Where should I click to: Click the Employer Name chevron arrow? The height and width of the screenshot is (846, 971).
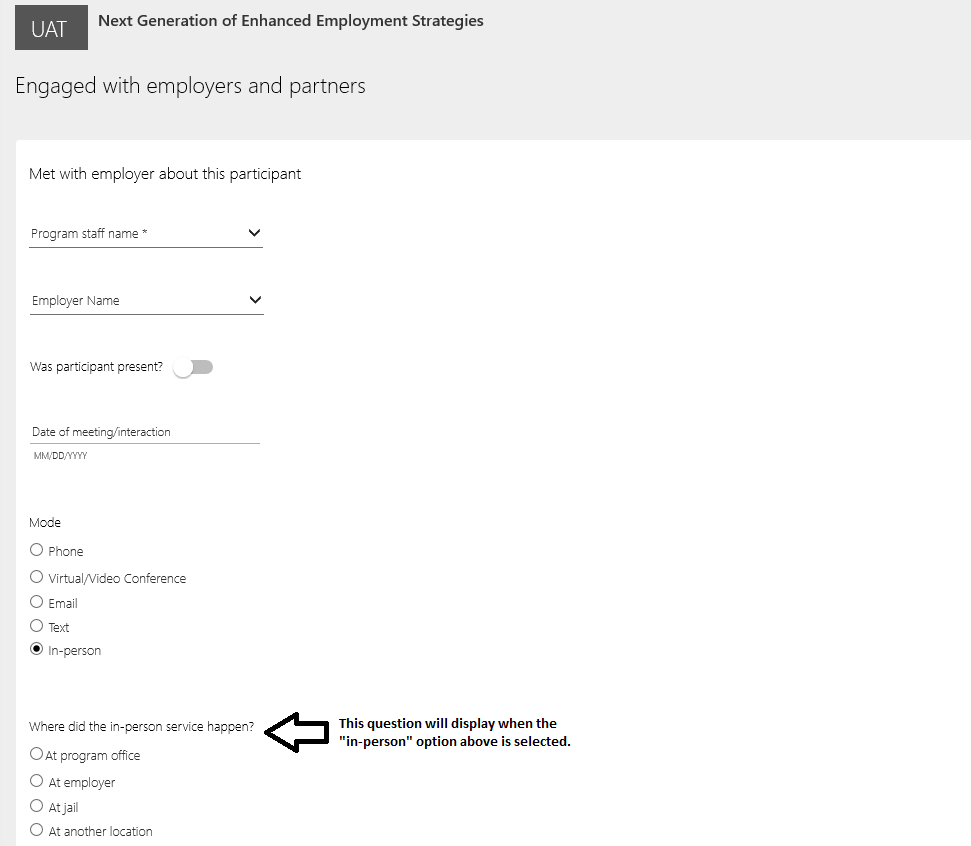pyautogui.click(x=255, y=300)
